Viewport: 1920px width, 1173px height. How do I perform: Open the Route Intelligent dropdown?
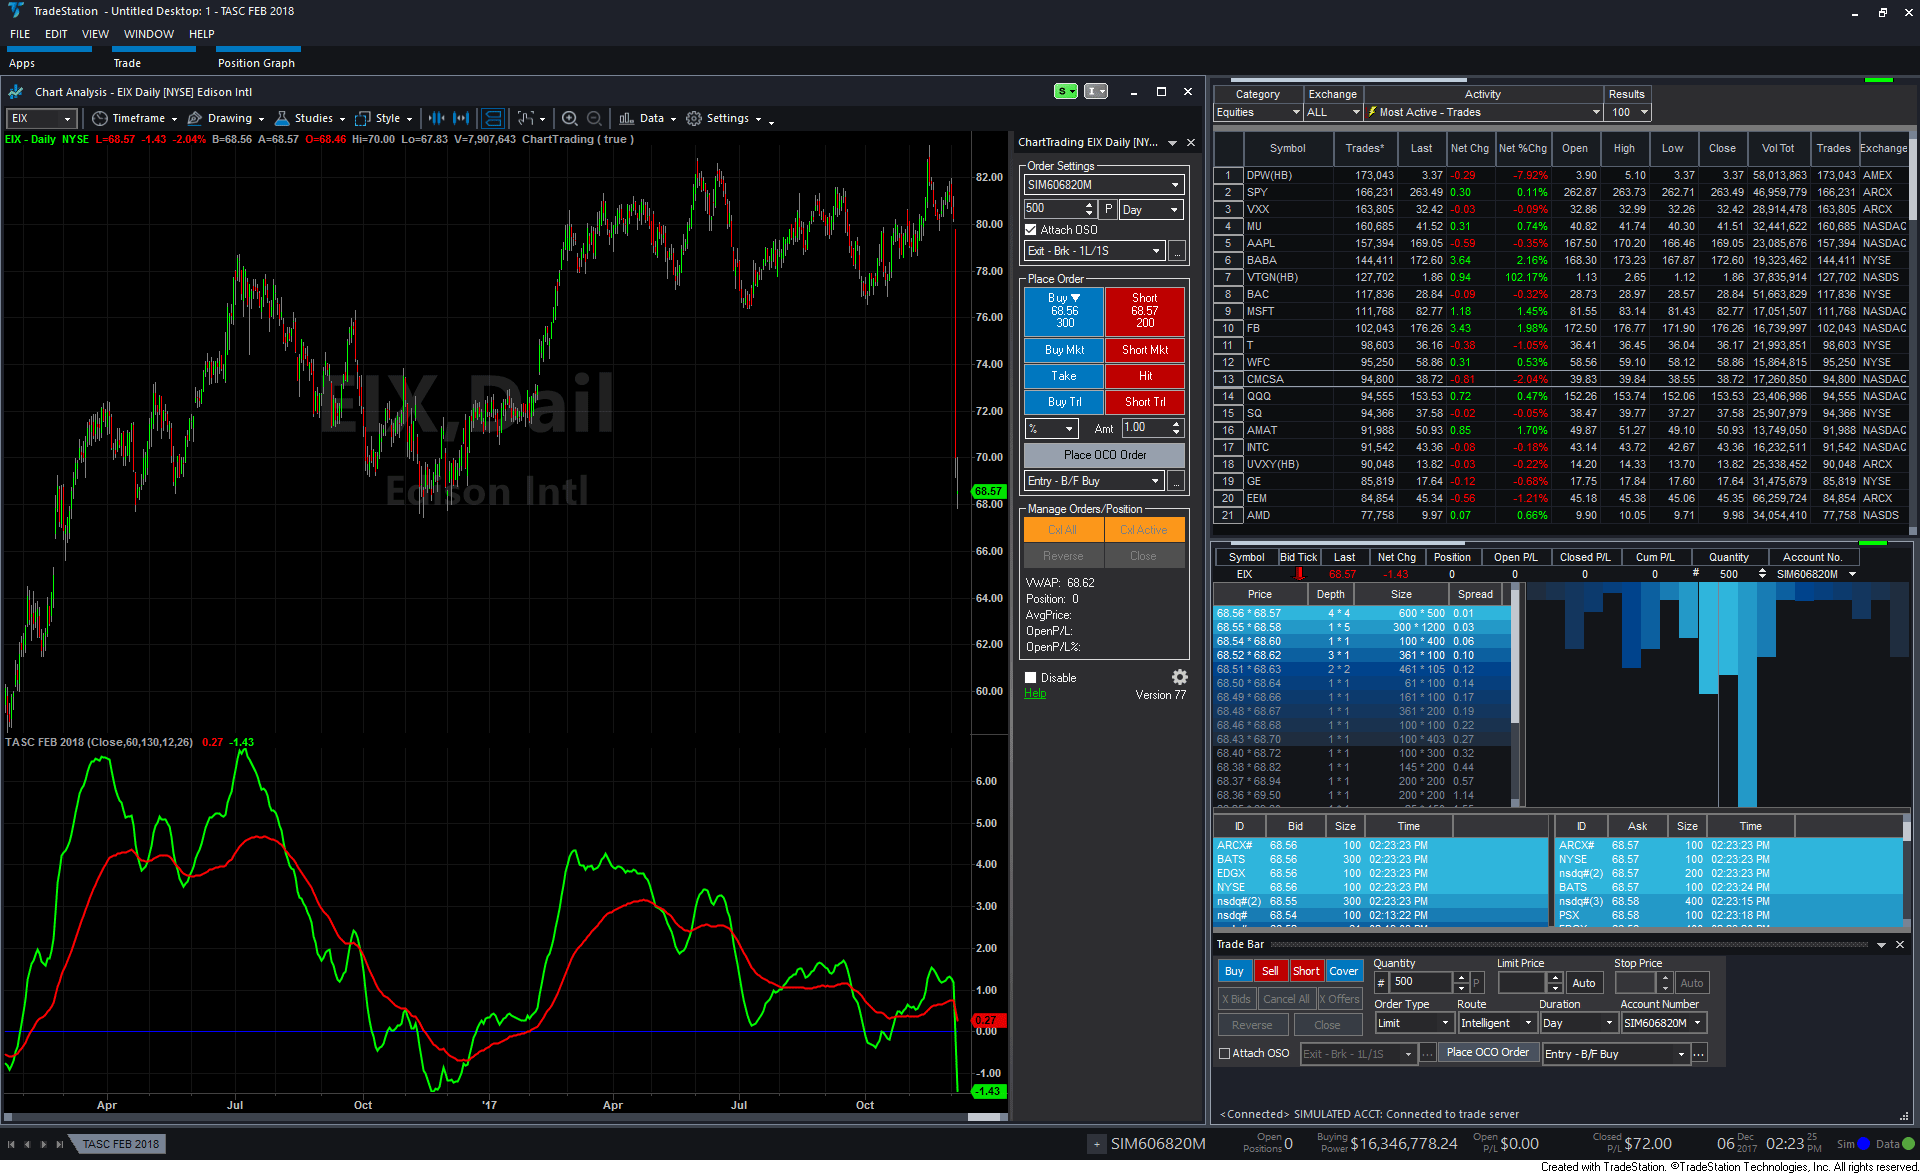[x=1497, y=1023]
